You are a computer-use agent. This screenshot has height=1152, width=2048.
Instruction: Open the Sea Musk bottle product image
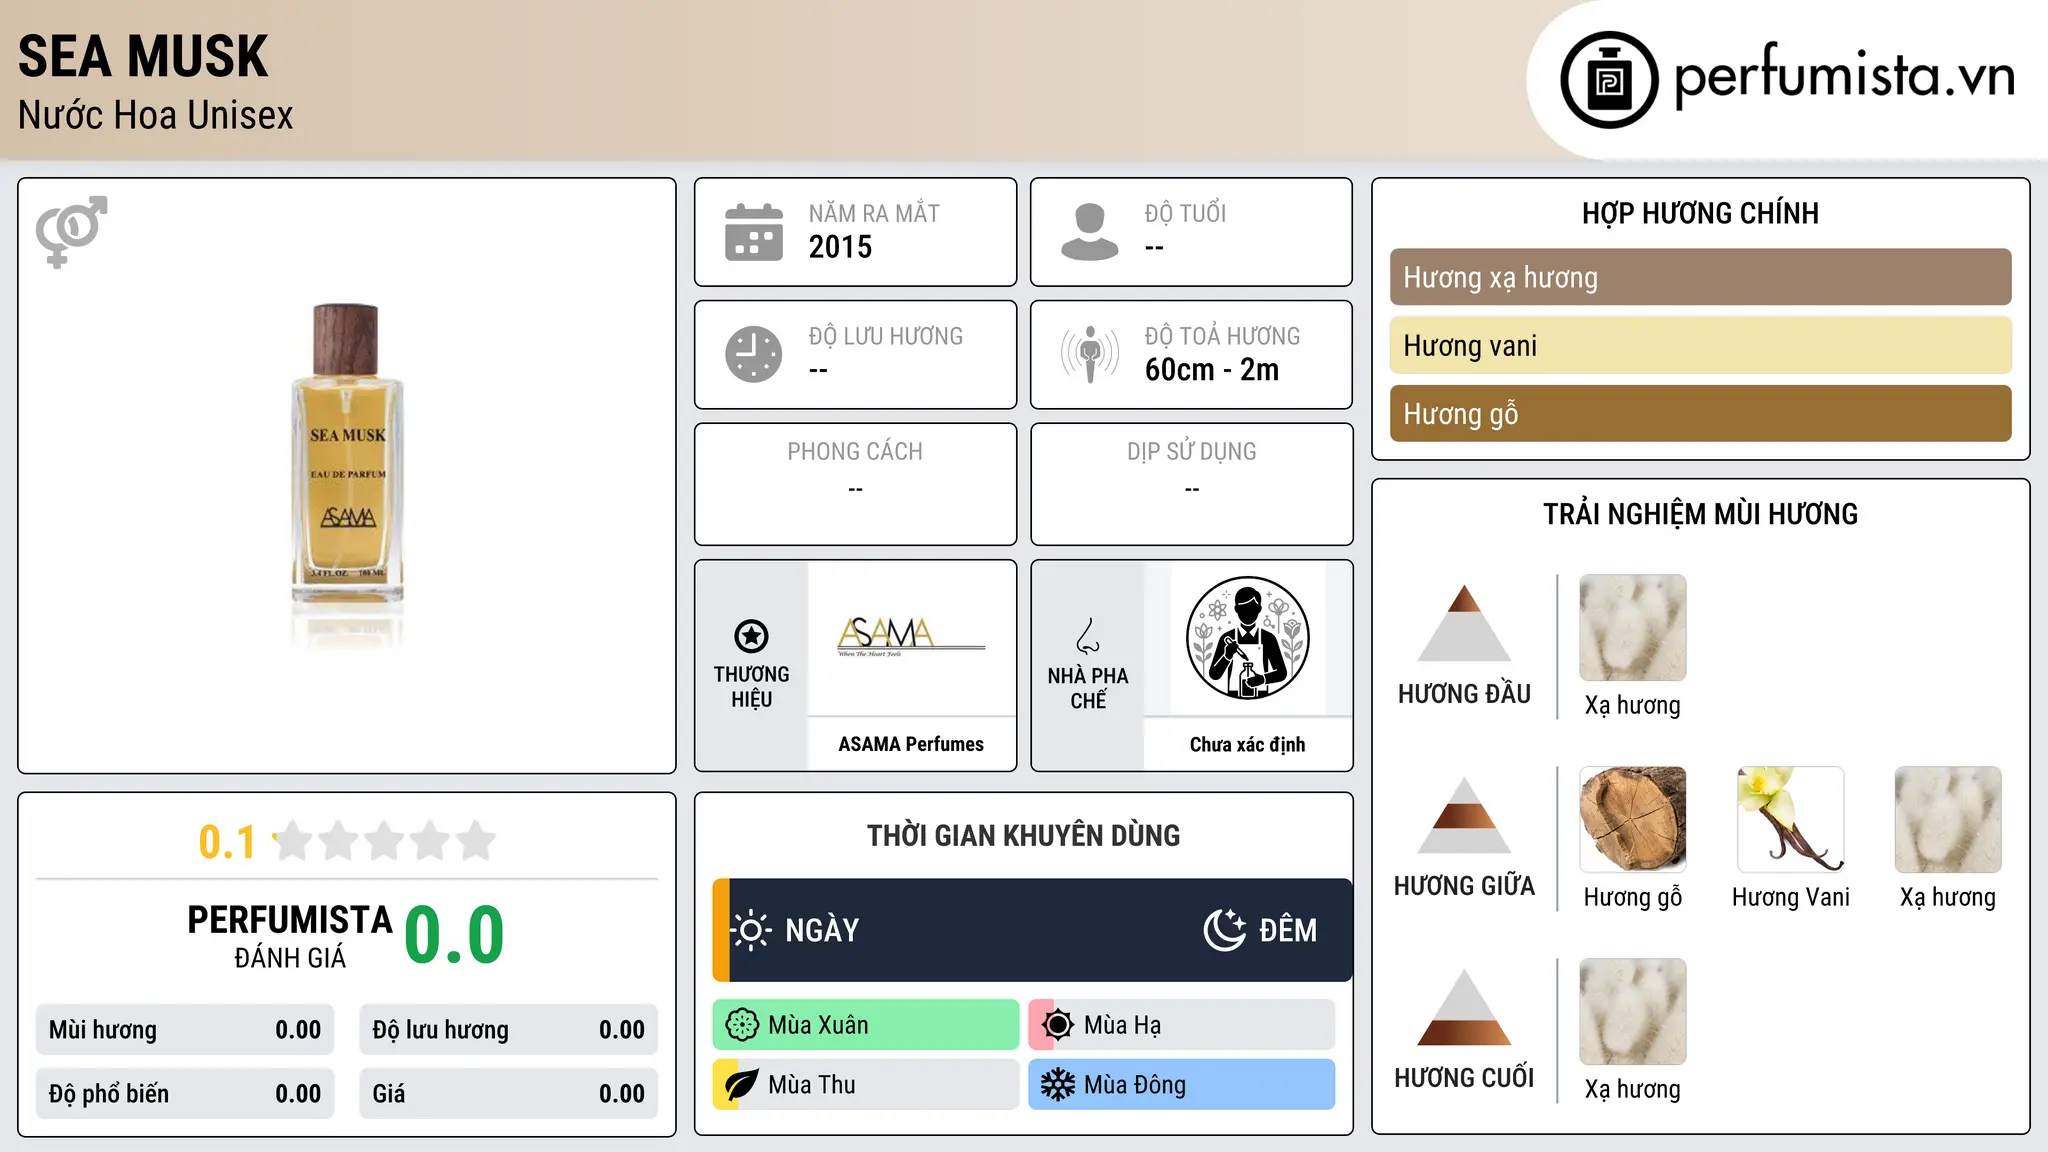pyautogui.click(x=347, y=475)
